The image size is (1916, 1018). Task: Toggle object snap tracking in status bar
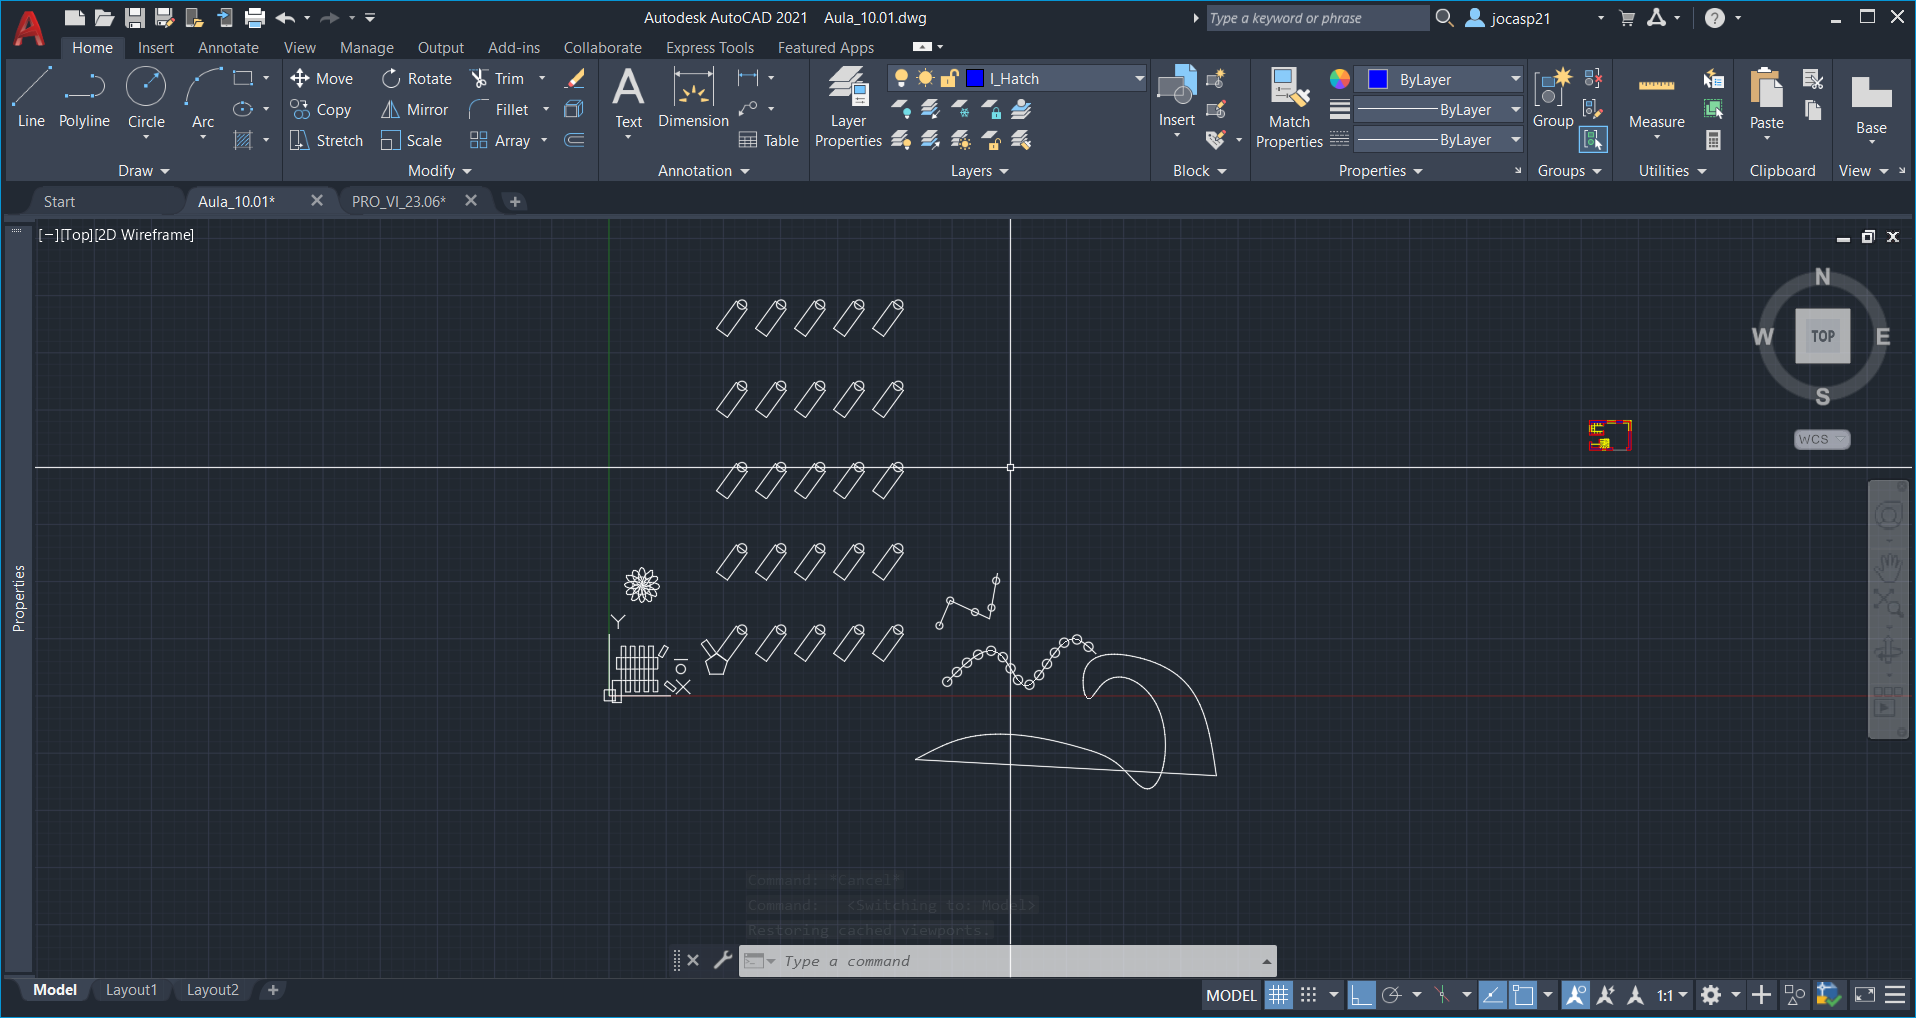[1492, 995]
